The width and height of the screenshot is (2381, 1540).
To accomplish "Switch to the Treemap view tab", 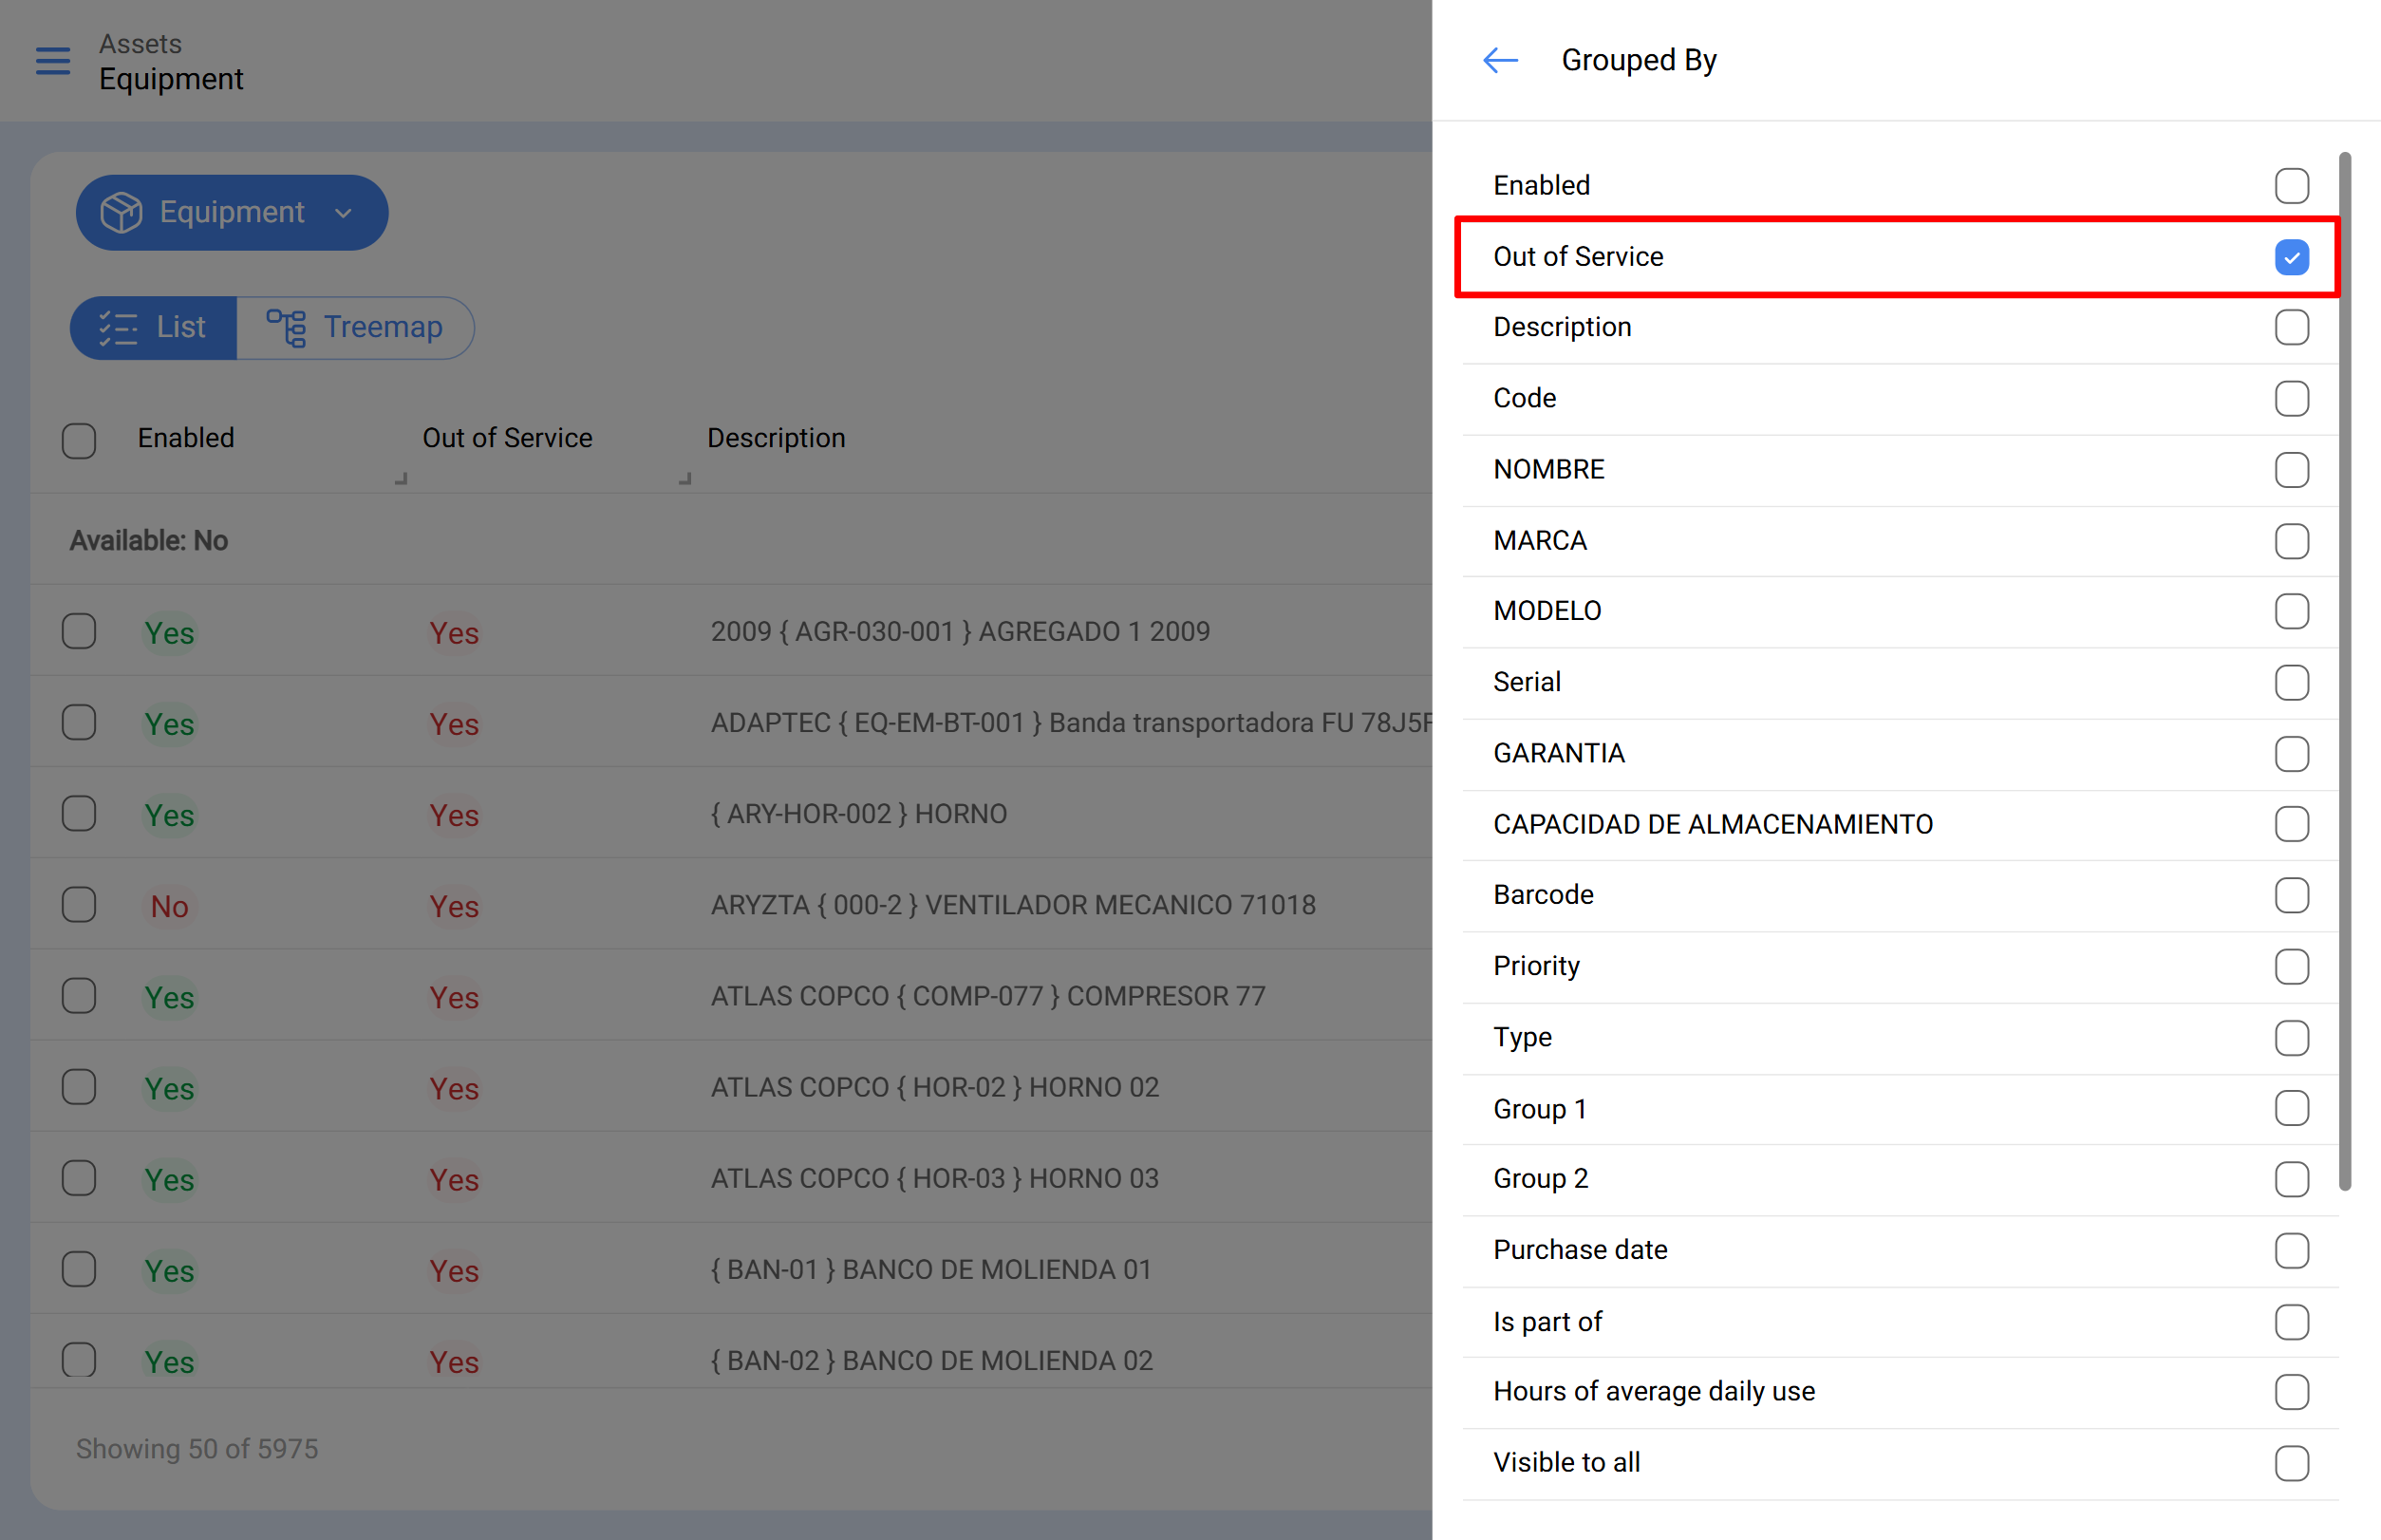I will (355, 328).
